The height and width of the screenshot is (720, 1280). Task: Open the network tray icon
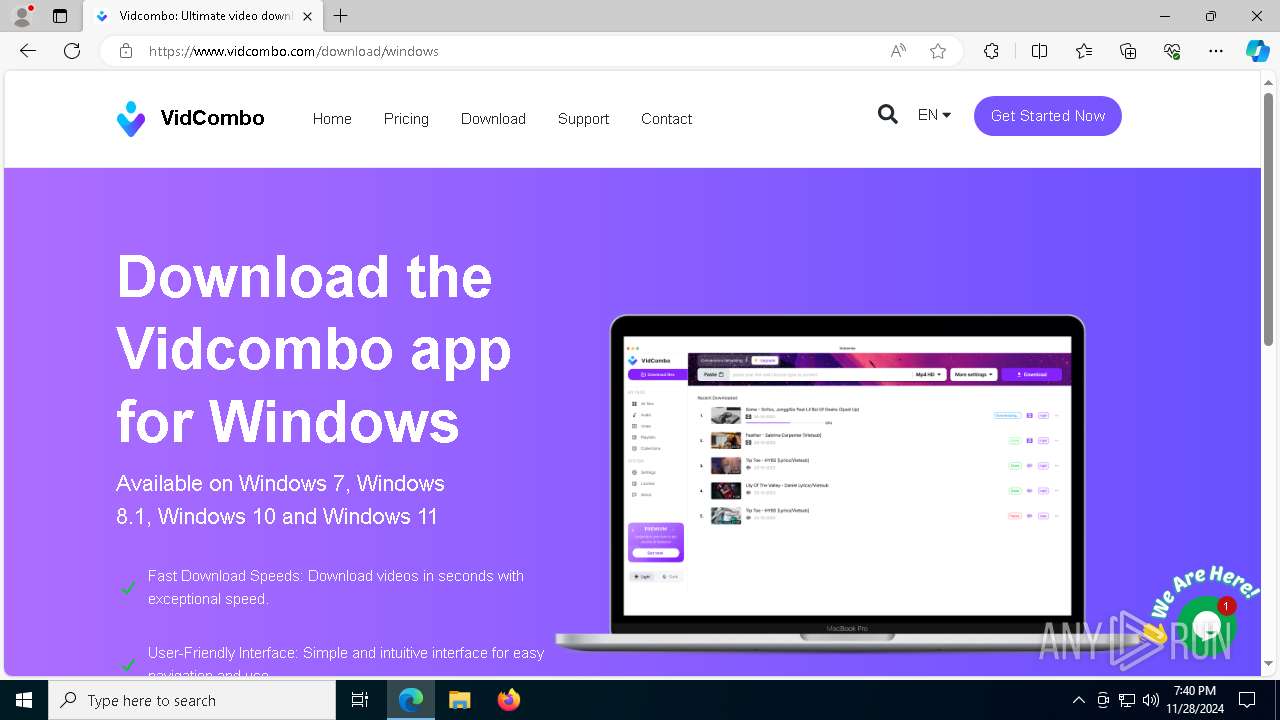[x=1127, y=700]
